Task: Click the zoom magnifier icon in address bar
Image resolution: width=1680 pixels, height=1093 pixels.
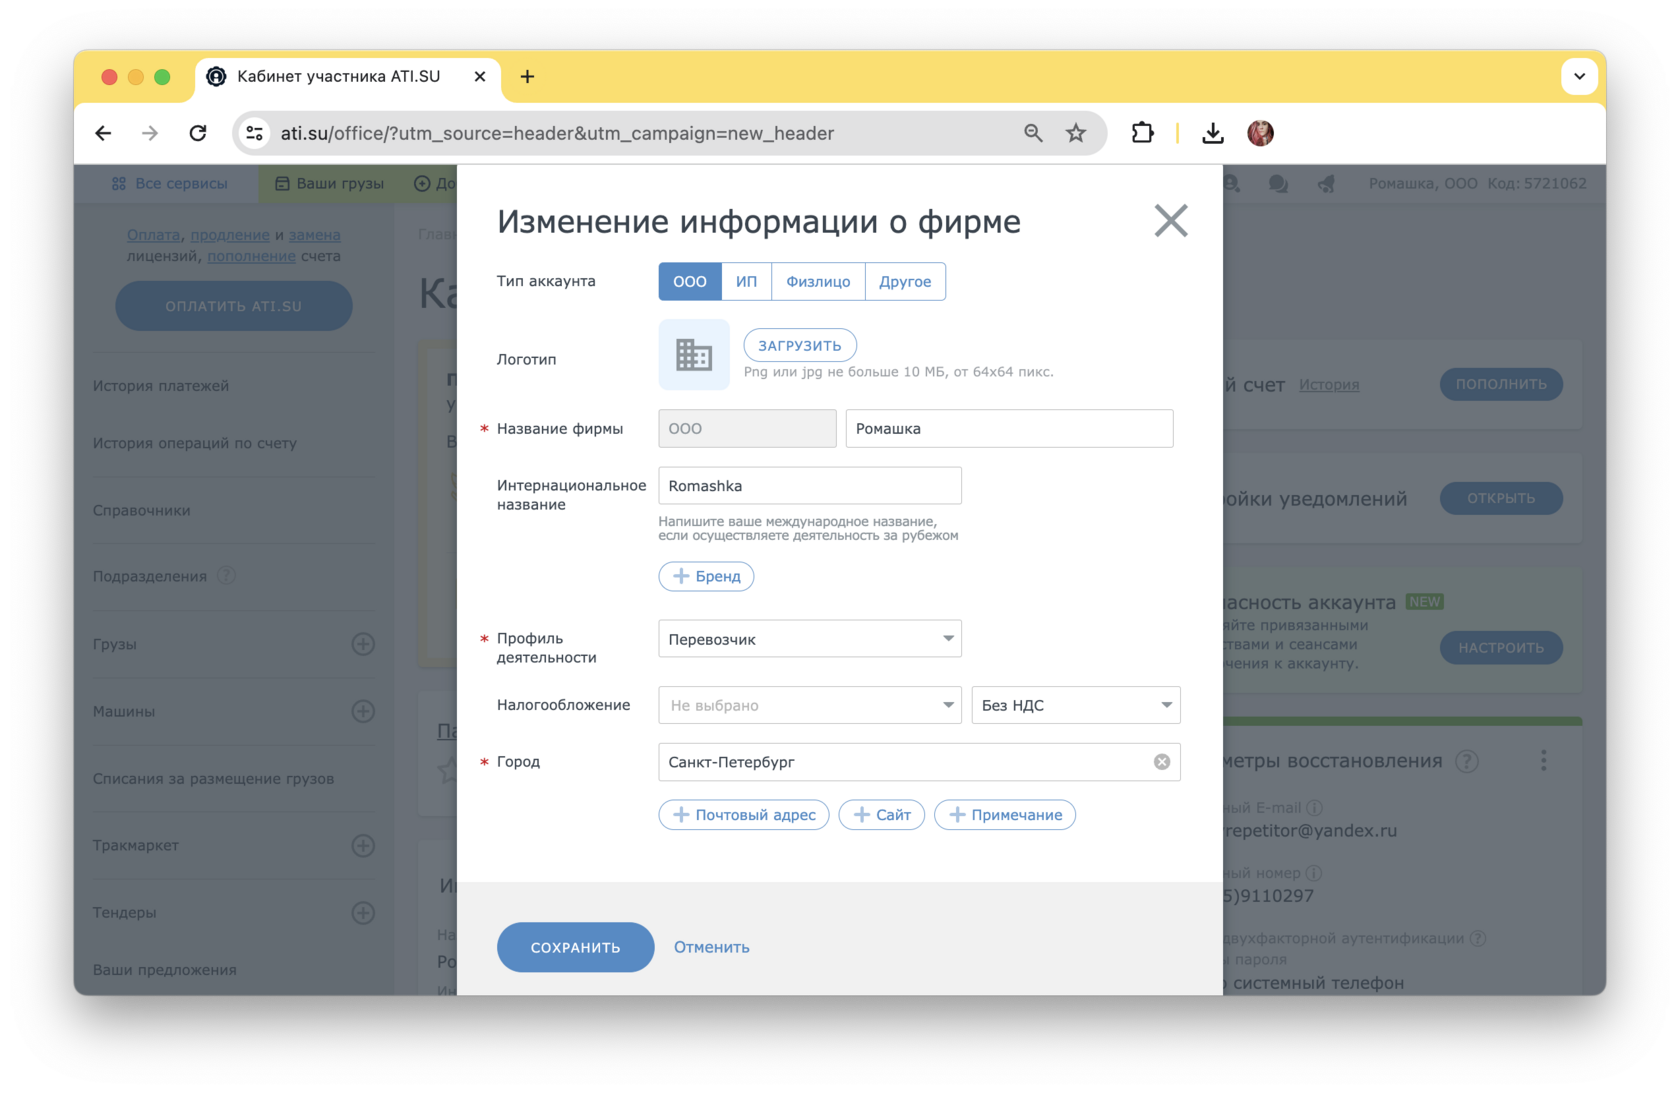Action: (1033, 133)
